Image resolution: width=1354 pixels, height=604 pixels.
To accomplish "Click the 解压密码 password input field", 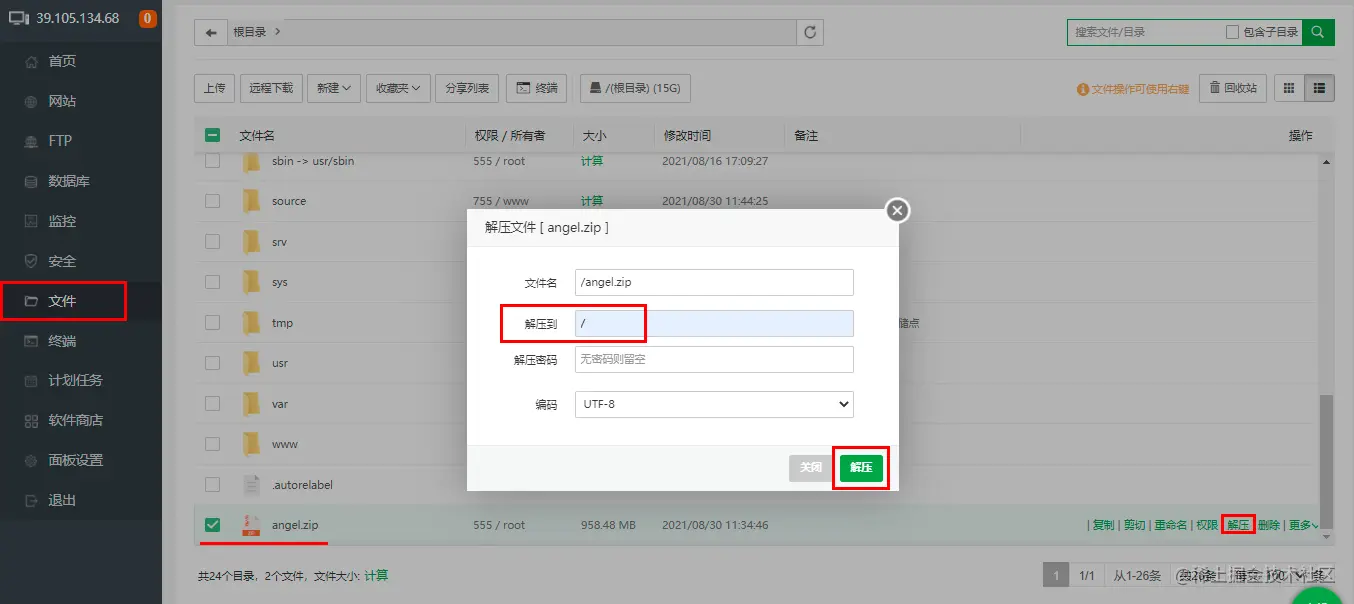I will point(713,359).
